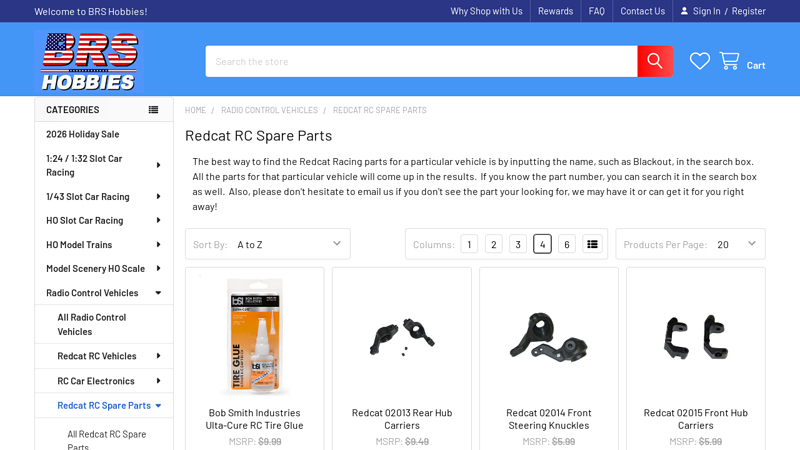The image size is (800, 450).
Task: Open the shopping cart icon
Action: point(730,61)
